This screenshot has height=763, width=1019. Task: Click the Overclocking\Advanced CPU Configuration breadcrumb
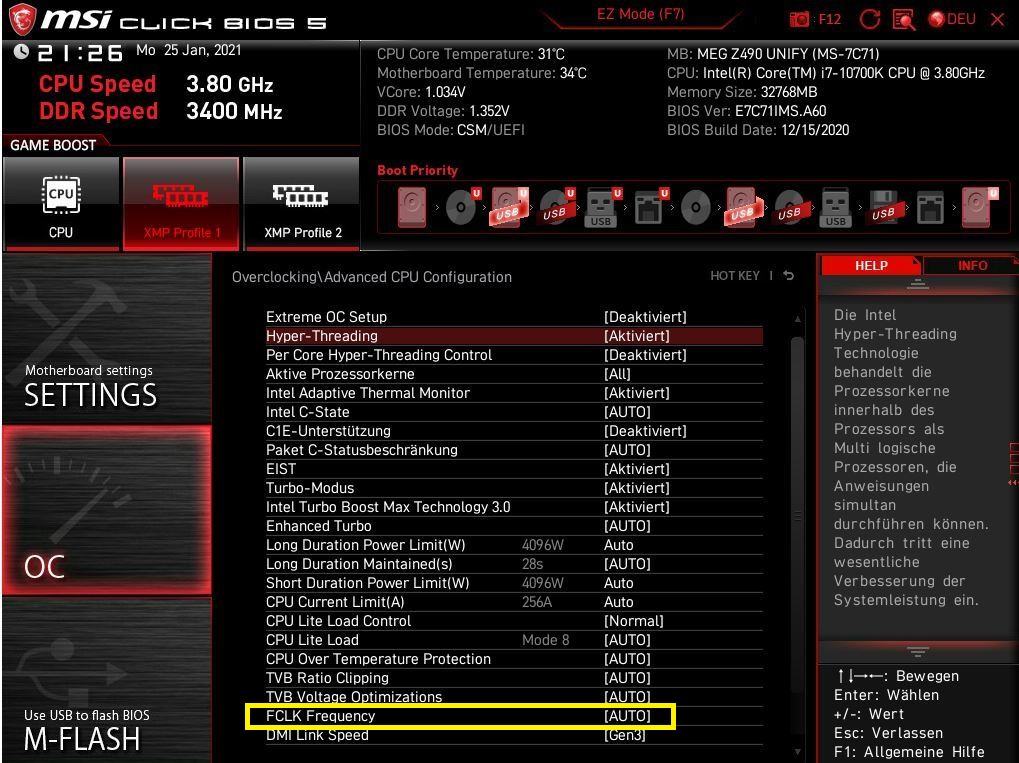(x=372, y=277)
